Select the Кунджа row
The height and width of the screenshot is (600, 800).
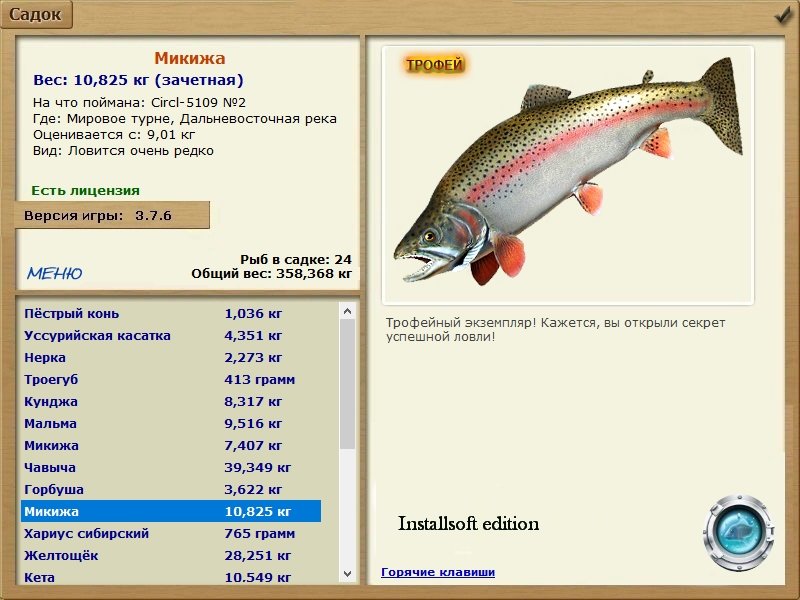tap(171, 401)
